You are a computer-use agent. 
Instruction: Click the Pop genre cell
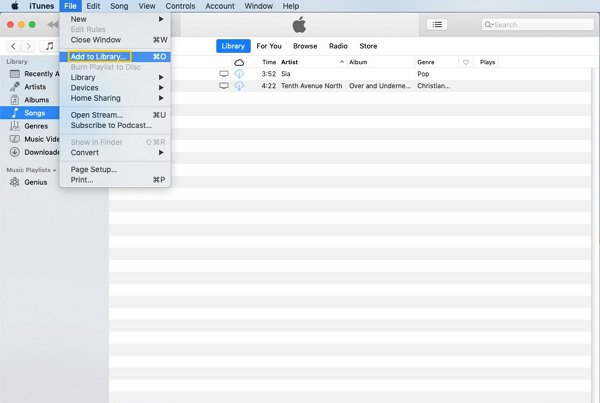pos(423,74)
